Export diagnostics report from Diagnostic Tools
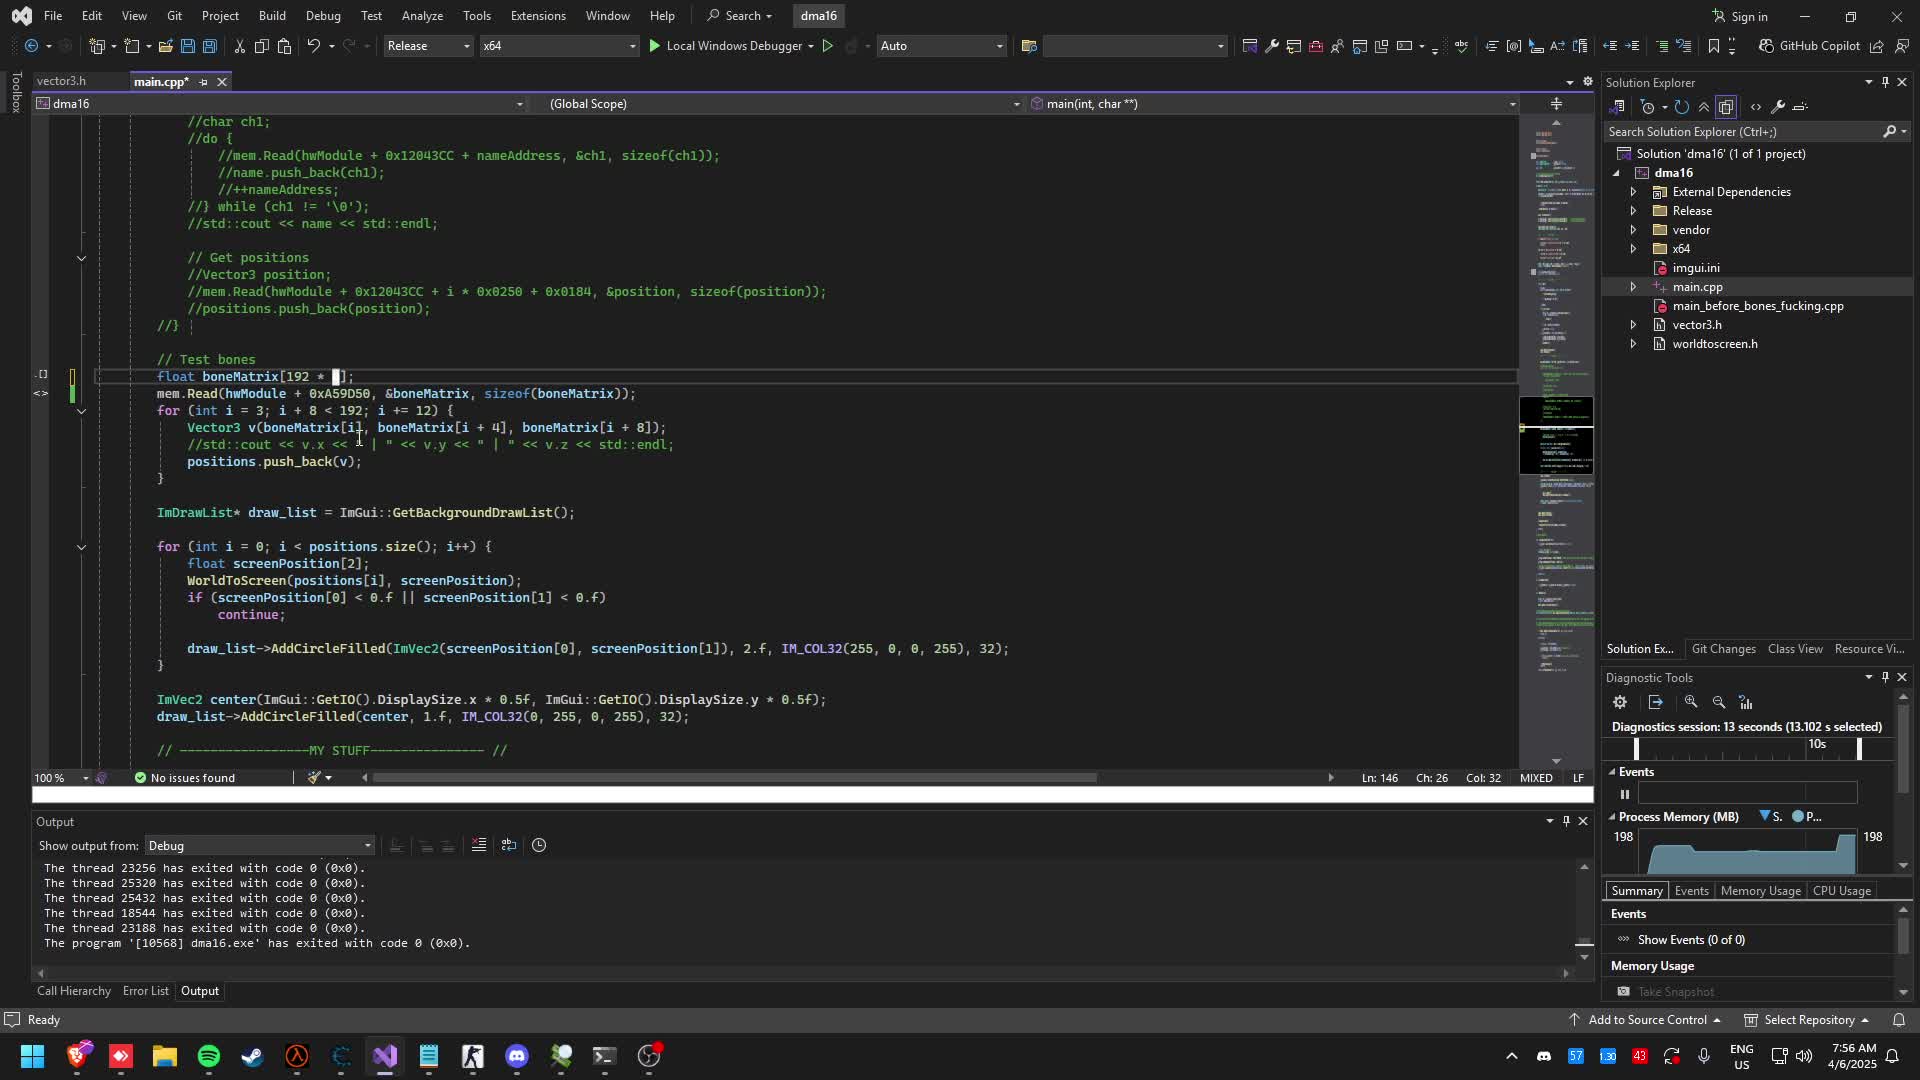Screen dimensions: 1920x1080 pos(1655,702)
